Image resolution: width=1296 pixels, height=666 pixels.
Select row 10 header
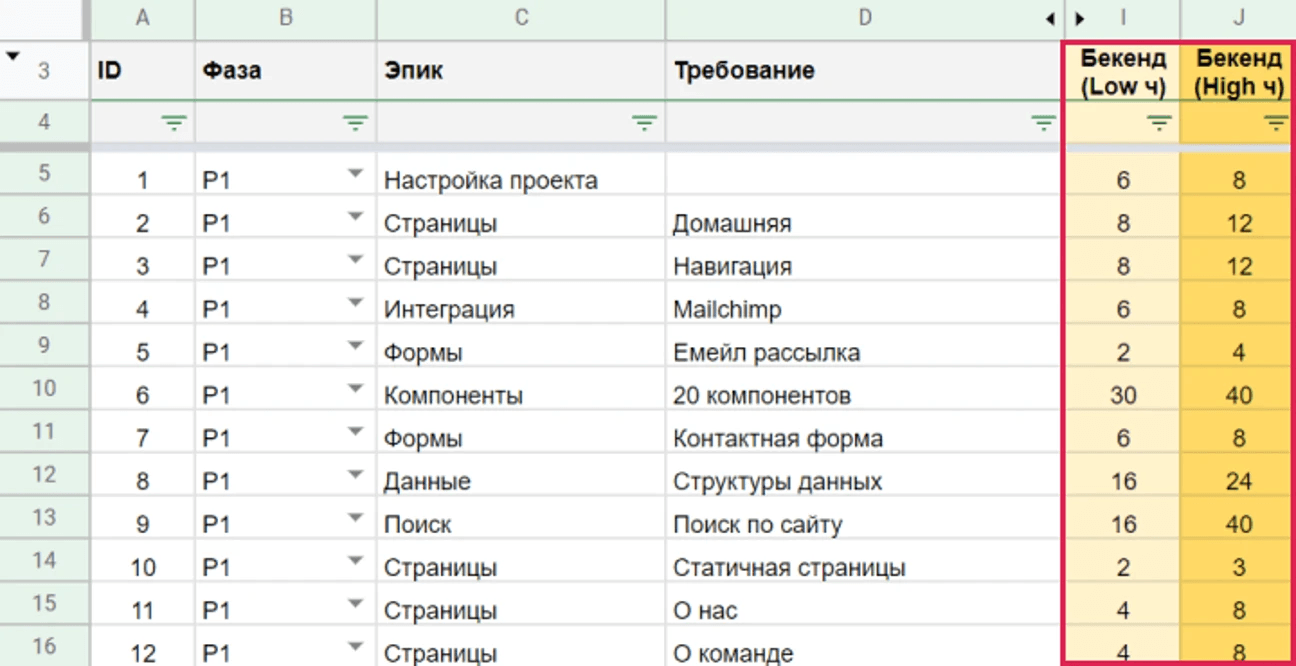(44, 388)
